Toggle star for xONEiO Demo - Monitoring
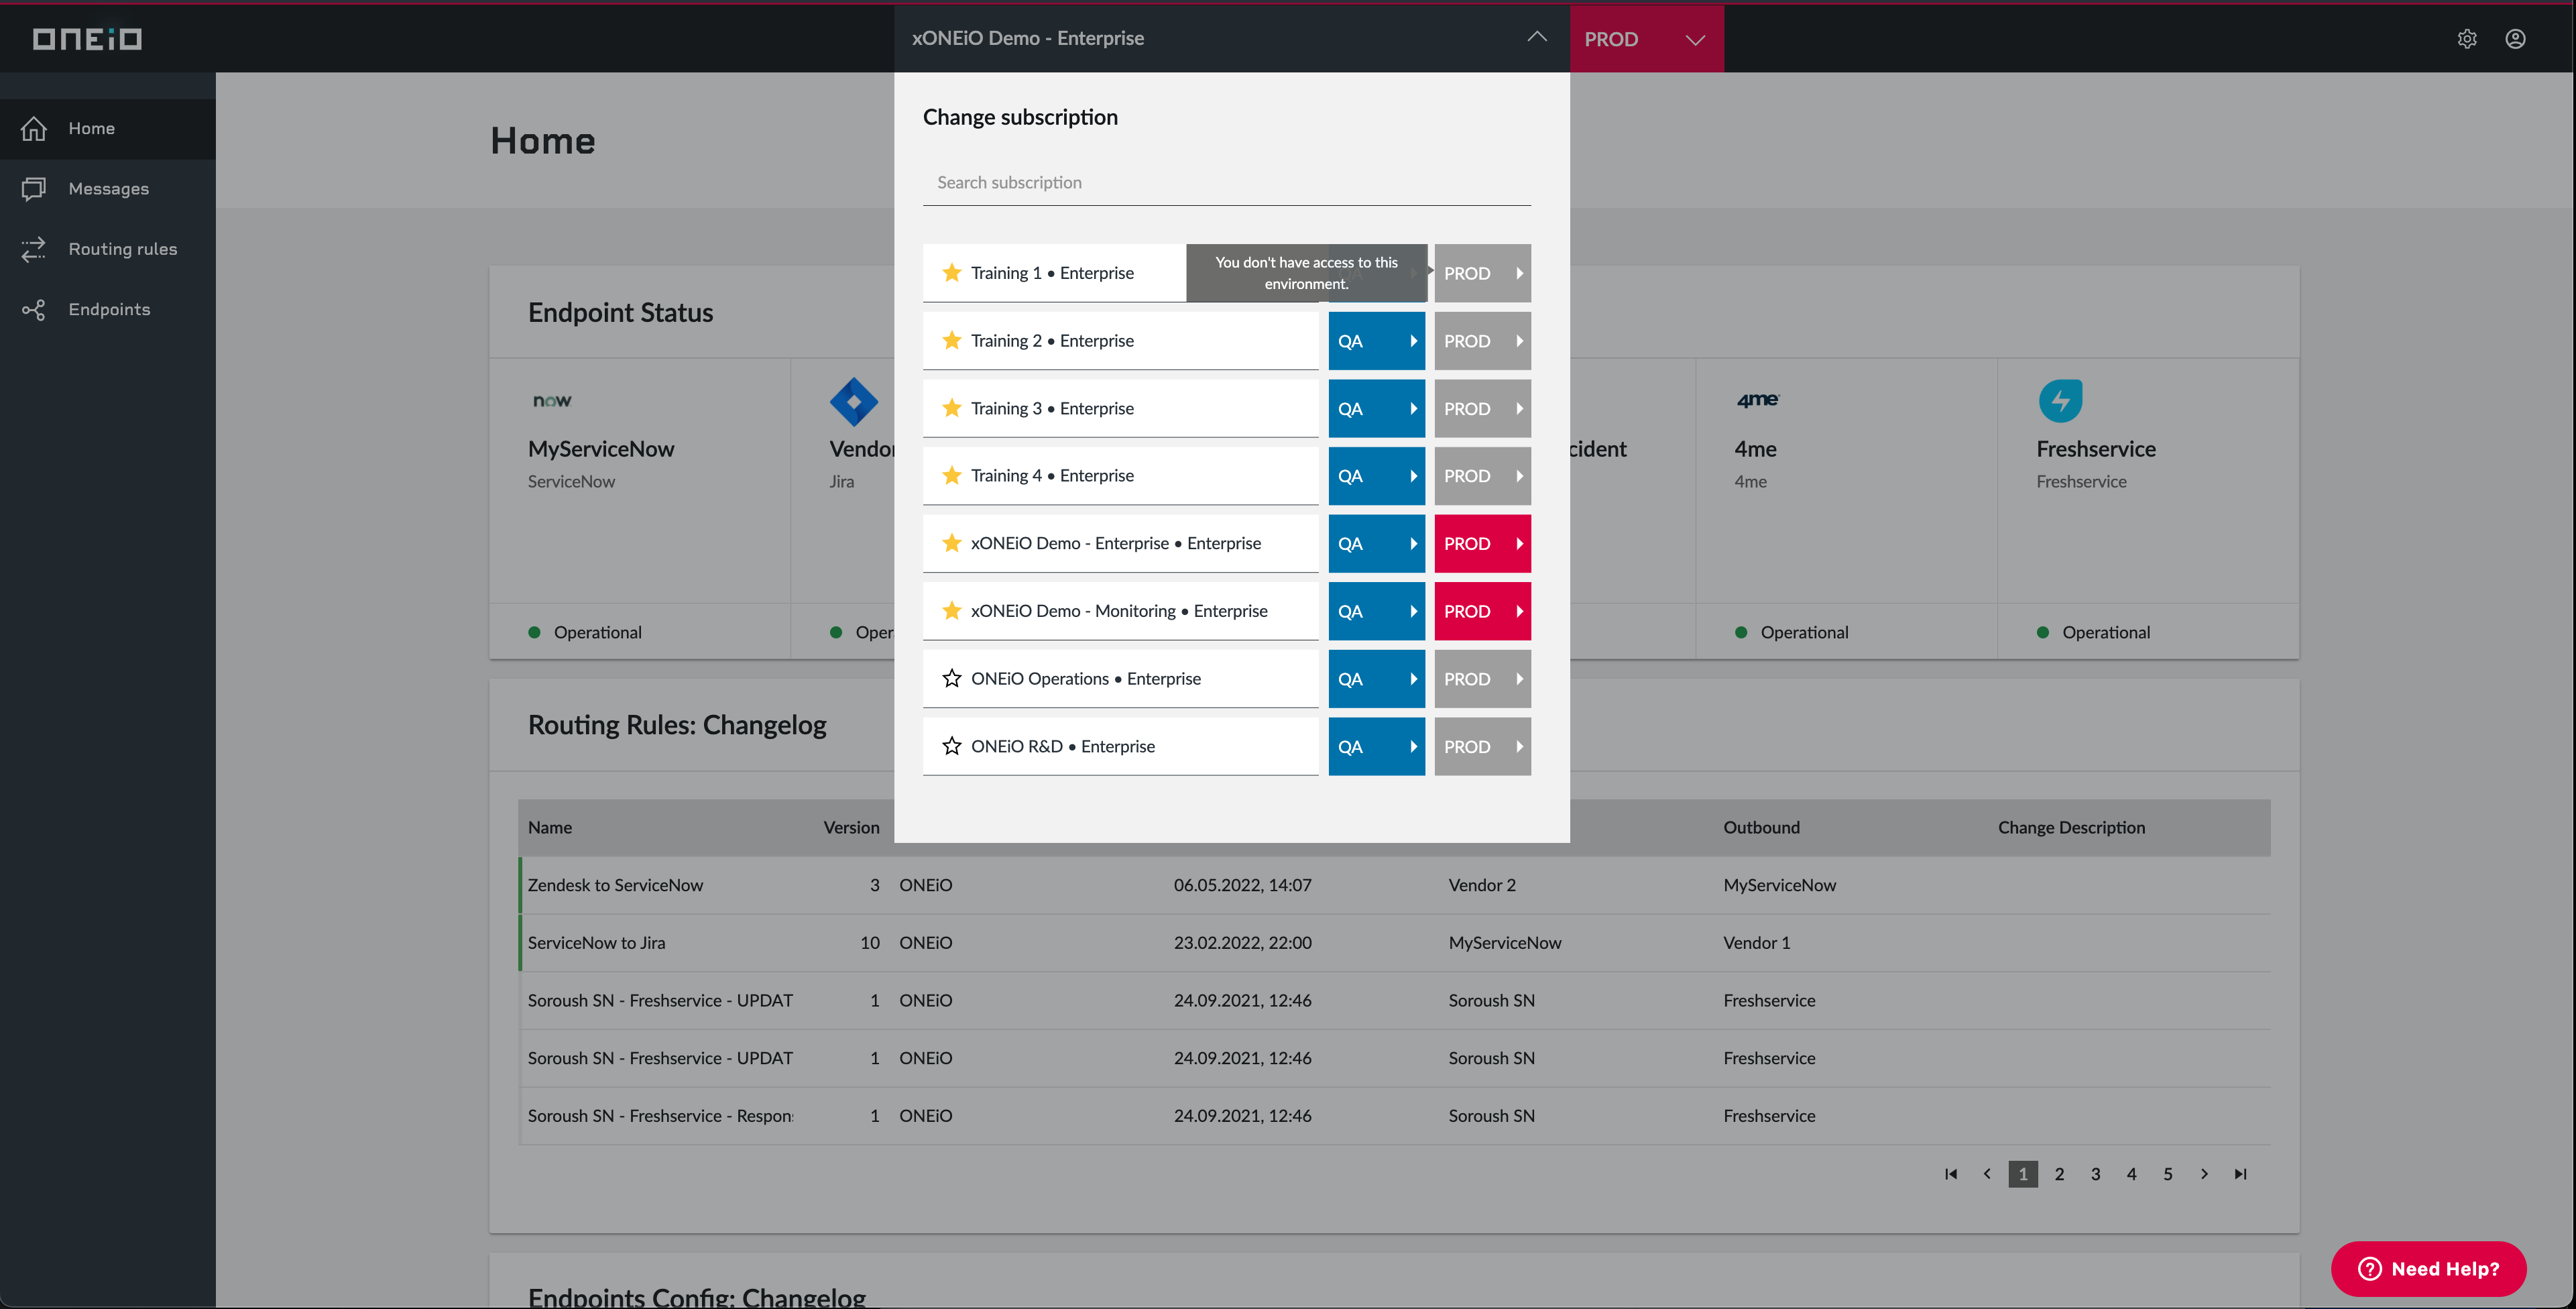Viewport: 2576px width, 1309px height. pyautogui.click(x=951, y=611)
